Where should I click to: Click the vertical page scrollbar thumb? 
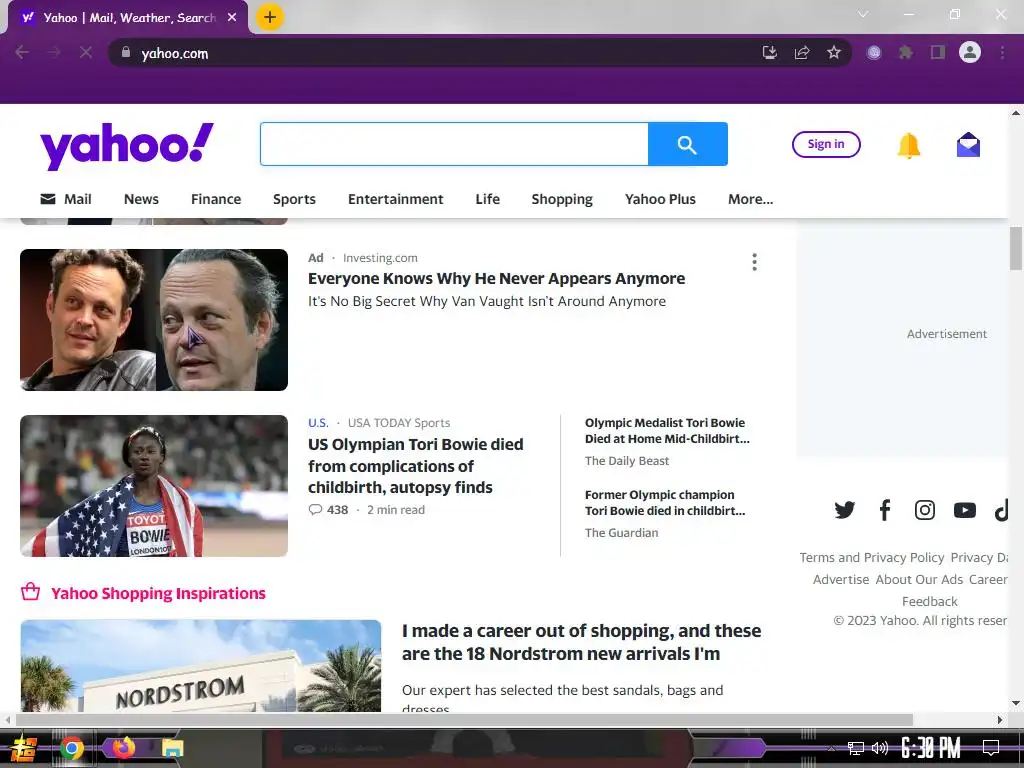pos(1016,248)
